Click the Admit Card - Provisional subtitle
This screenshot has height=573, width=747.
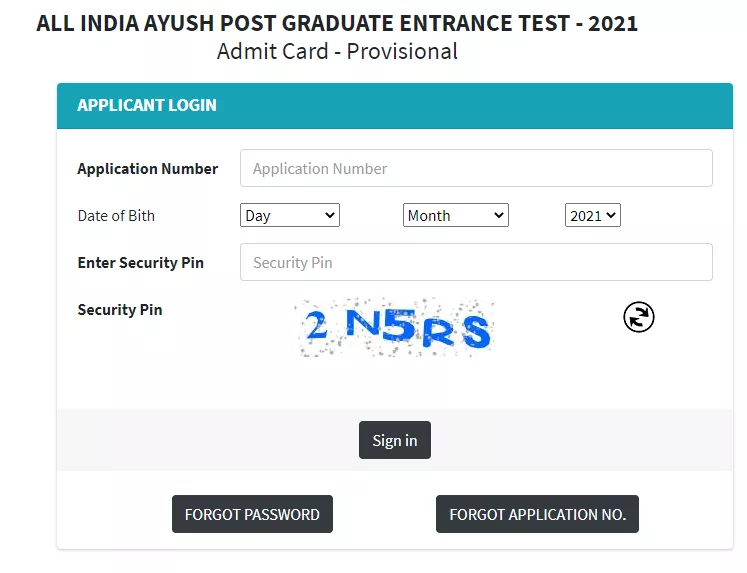[337, 51]
